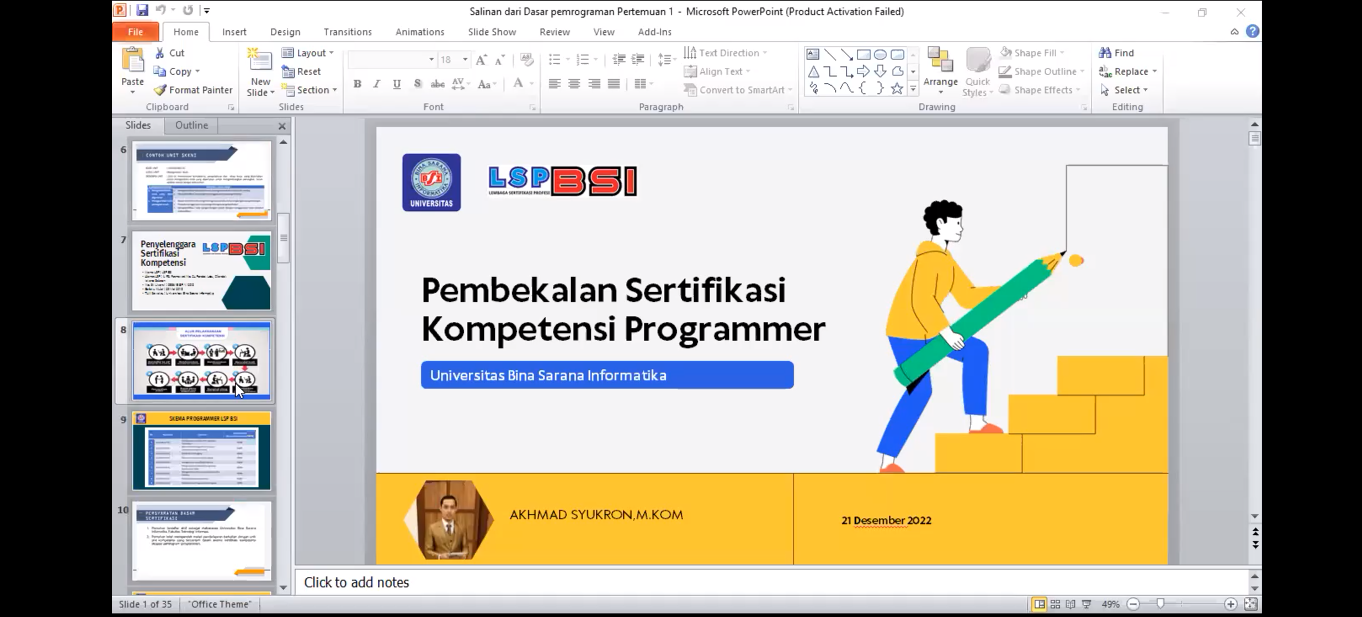Toggle Align Text Left
Viewport: 1362px width, 617px height.
[554, 84]
